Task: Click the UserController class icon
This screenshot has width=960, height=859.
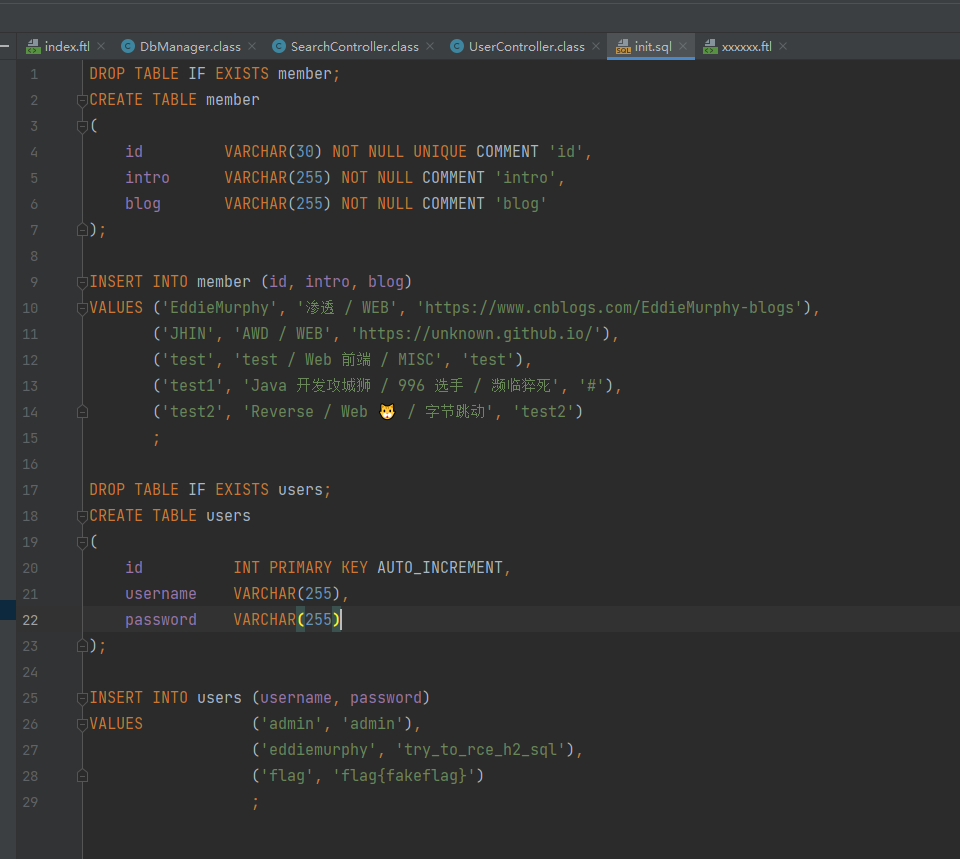Action: [x=457, y=47]
